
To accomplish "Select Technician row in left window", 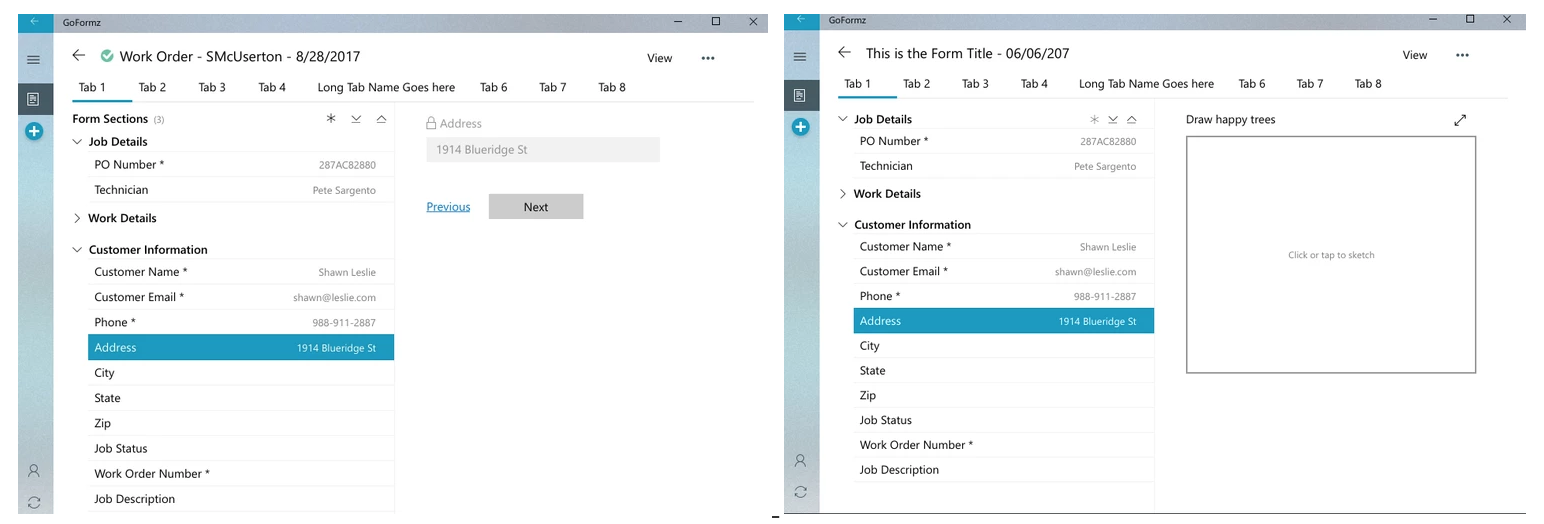I will pos(241,190).
